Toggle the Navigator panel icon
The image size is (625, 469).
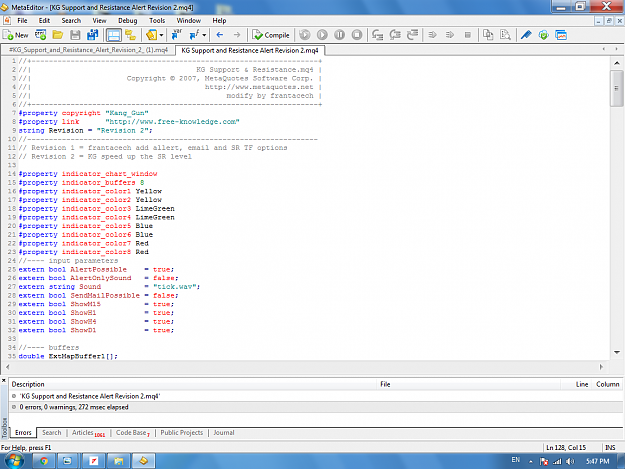point(131,35)
